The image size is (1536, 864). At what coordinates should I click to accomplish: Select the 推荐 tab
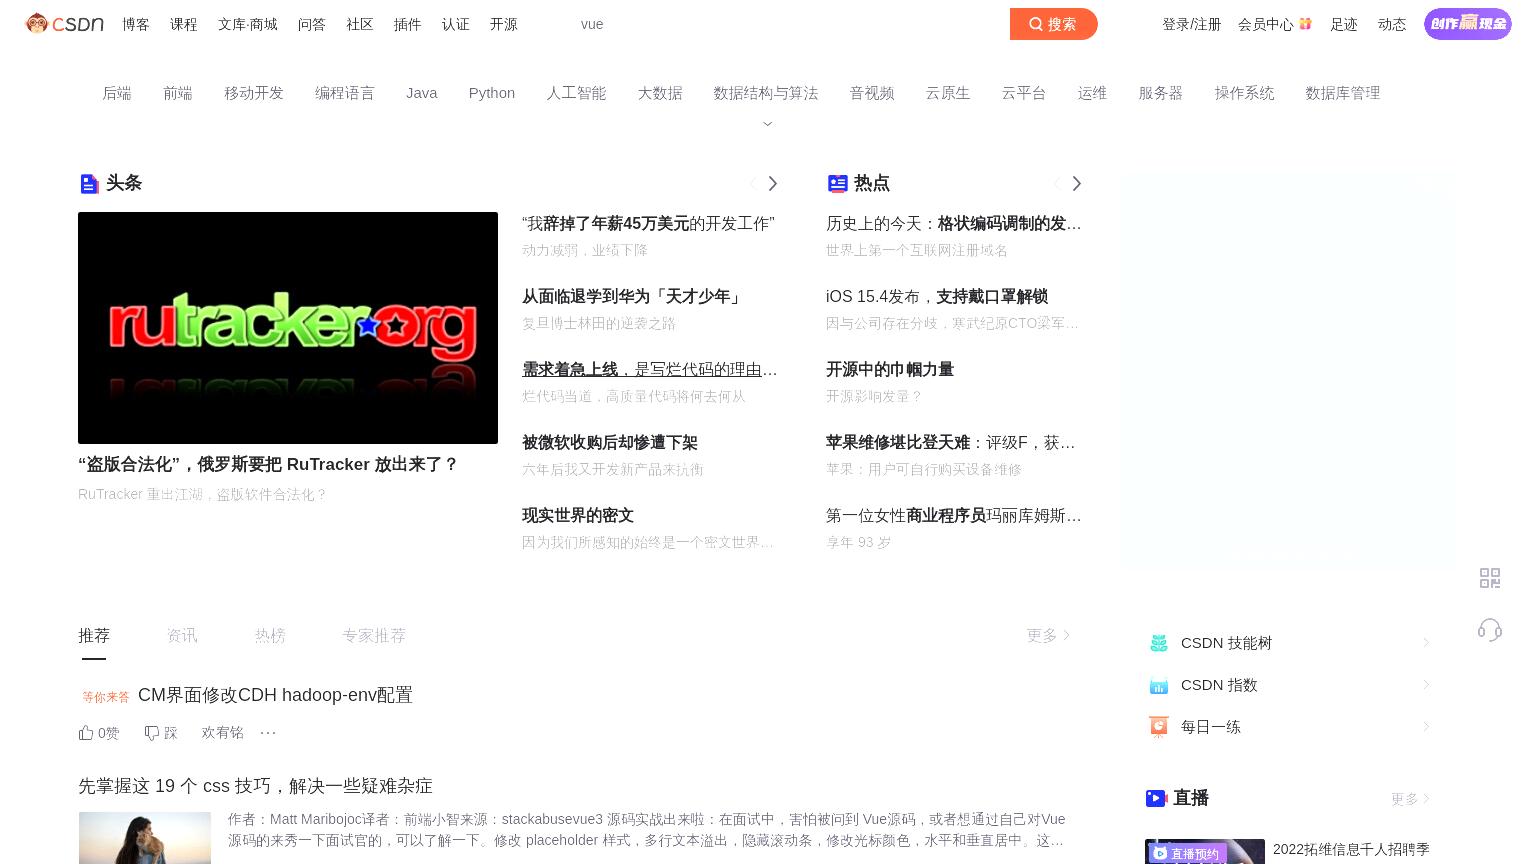click(94, 635)
